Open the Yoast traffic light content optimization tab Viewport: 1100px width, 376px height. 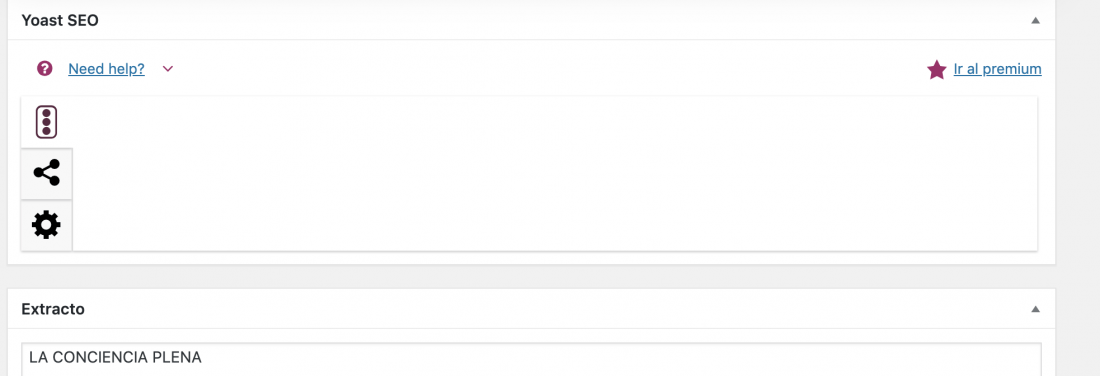click(x=46, y=122)
